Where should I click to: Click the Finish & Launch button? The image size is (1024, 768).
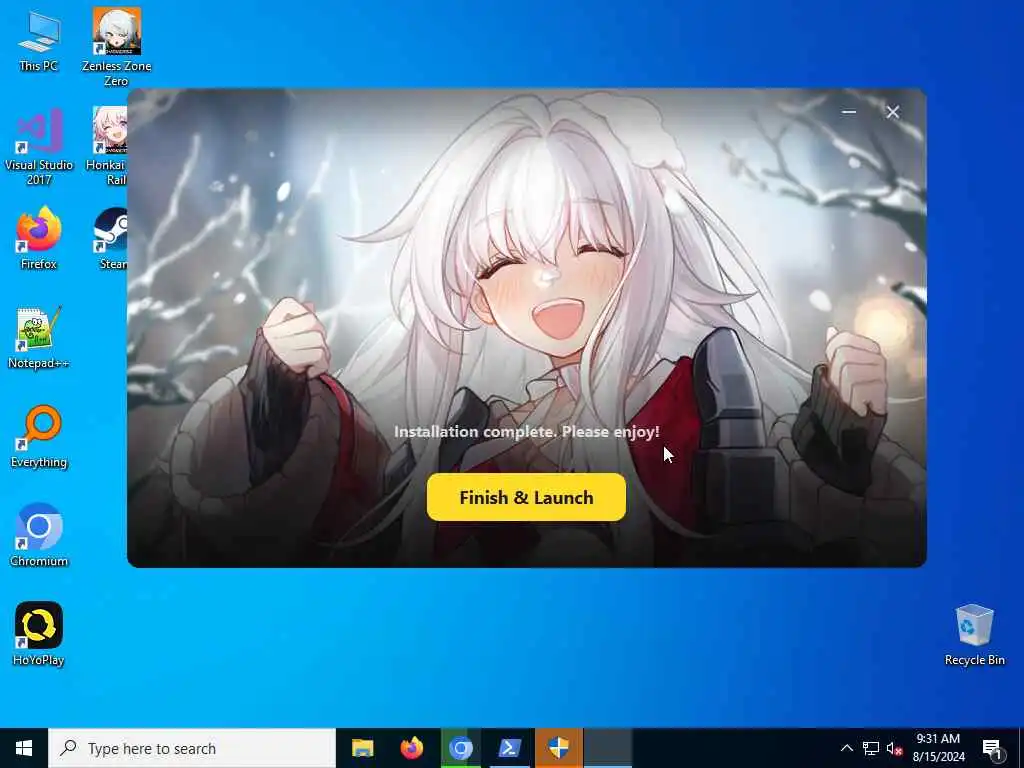526,498
